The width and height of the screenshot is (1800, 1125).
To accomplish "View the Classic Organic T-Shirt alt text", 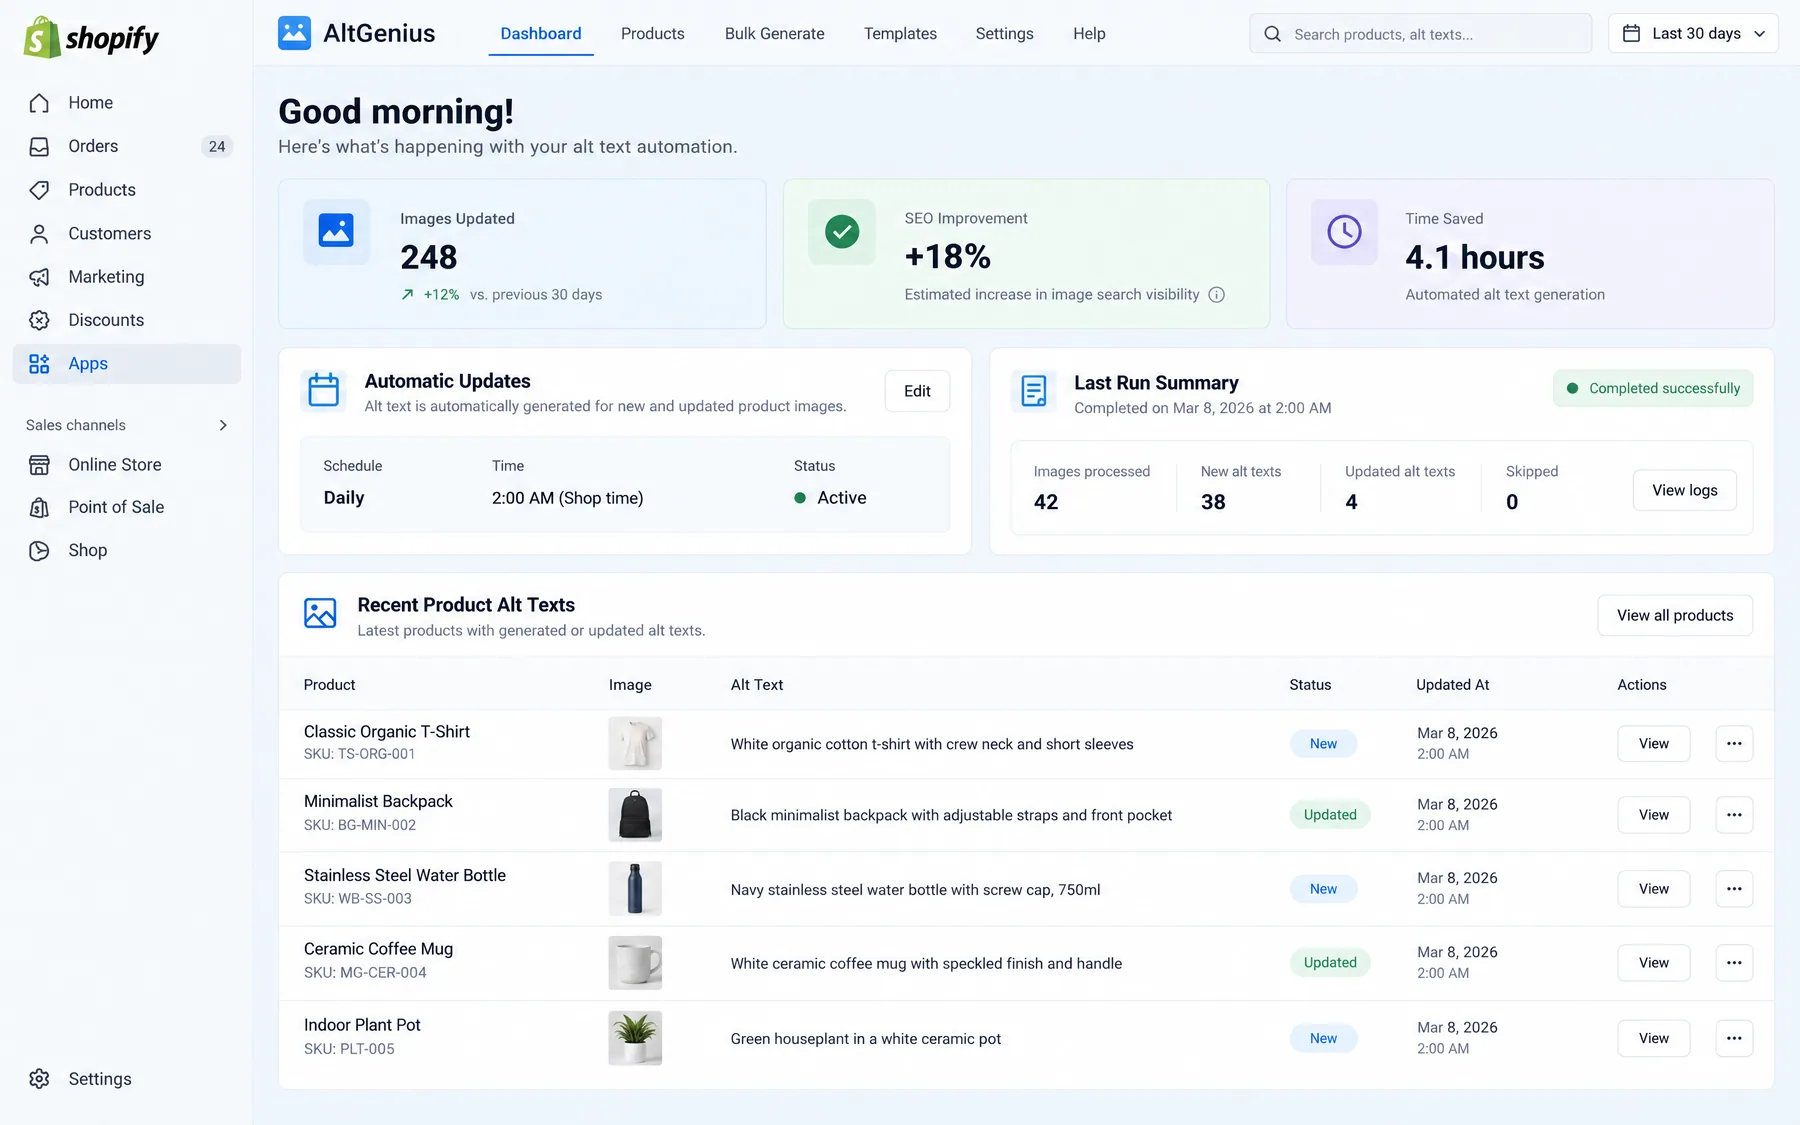I will click(x=1654, y=744).
